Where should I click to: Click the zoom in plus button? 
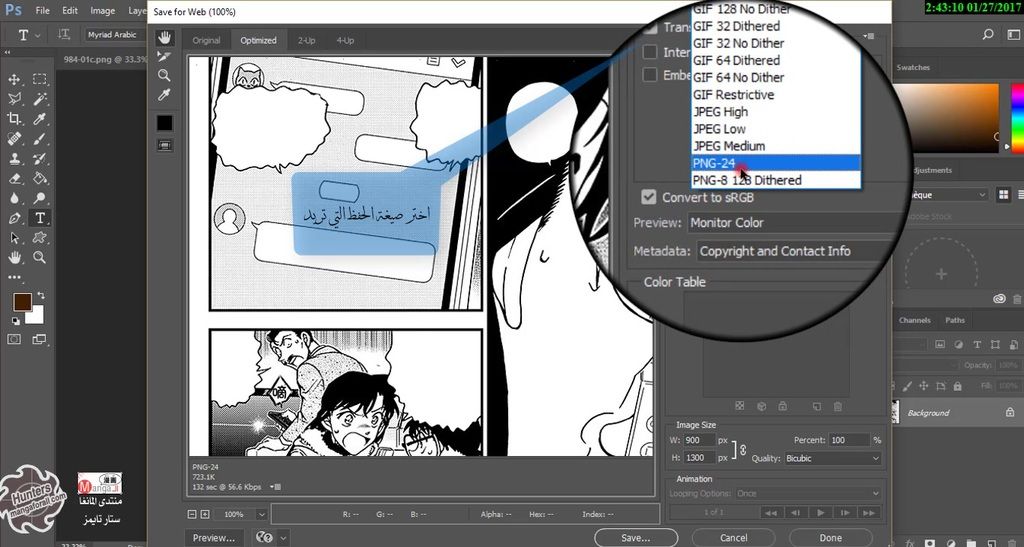click(204, 514)
